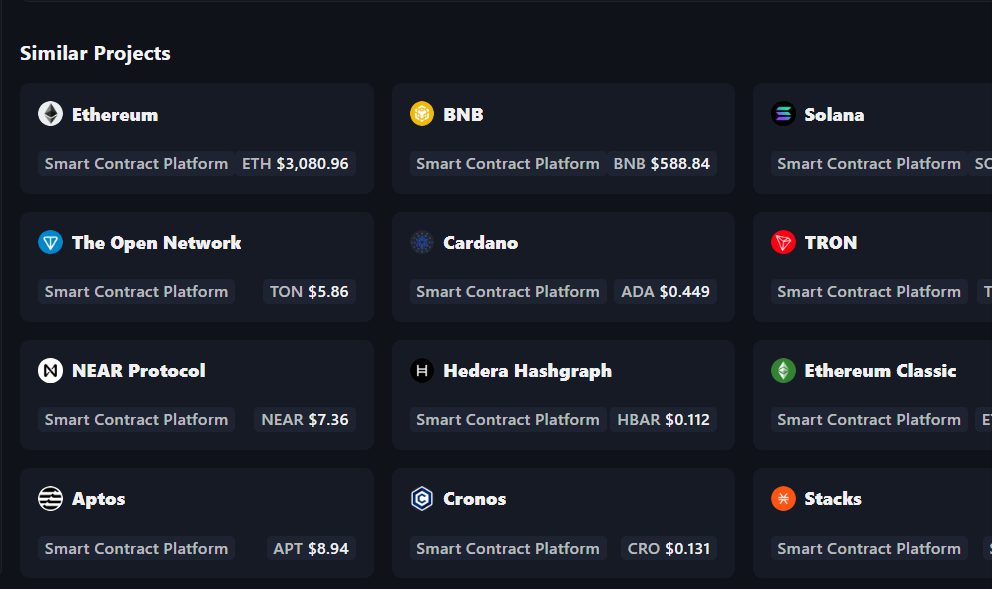Click the Solana logo icon
The height and width of the screenshot is (589, 992).
point(783,114)
